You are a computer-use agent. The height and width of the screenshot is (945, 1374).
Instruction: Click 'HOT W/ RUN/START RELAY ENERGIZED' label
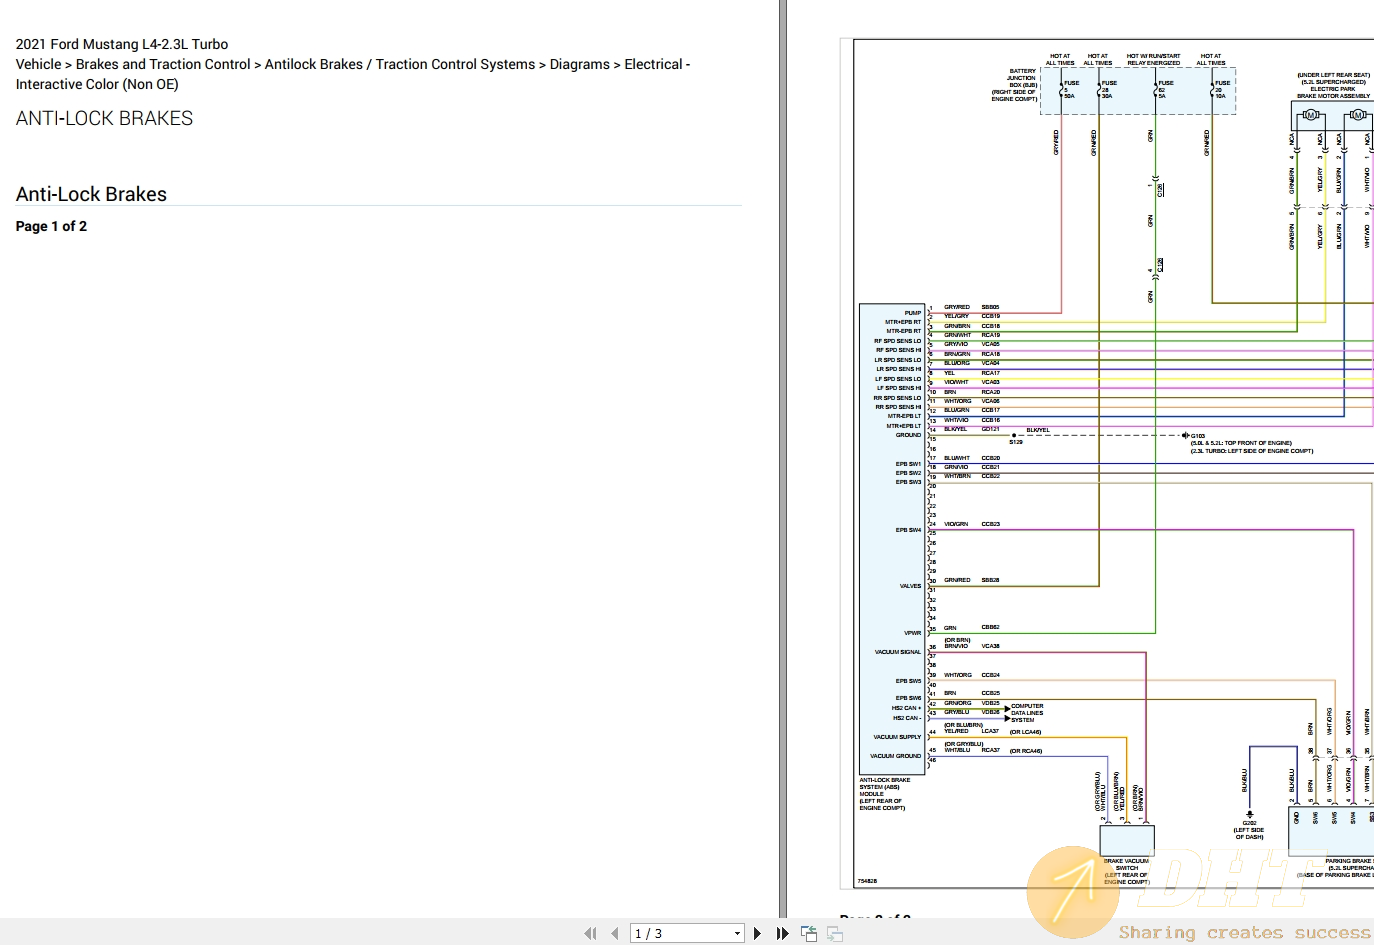[1153, 60]
